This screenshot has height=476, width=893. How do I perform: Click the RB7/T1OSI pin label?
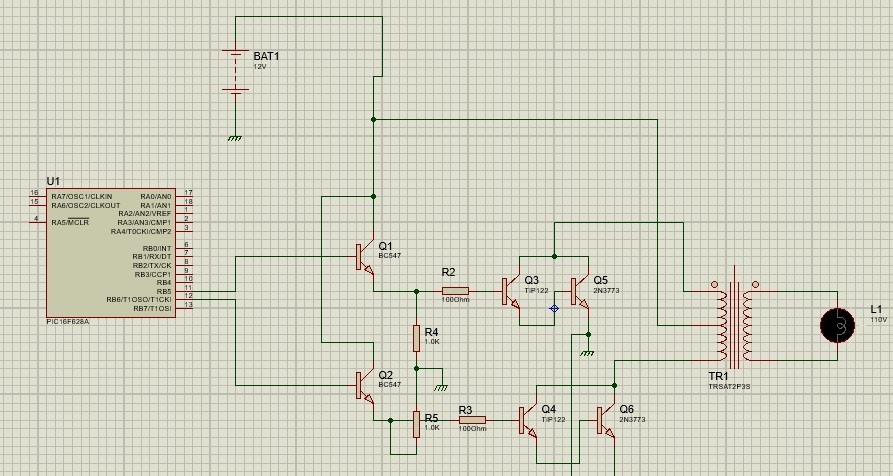click(x=152, y=308)
